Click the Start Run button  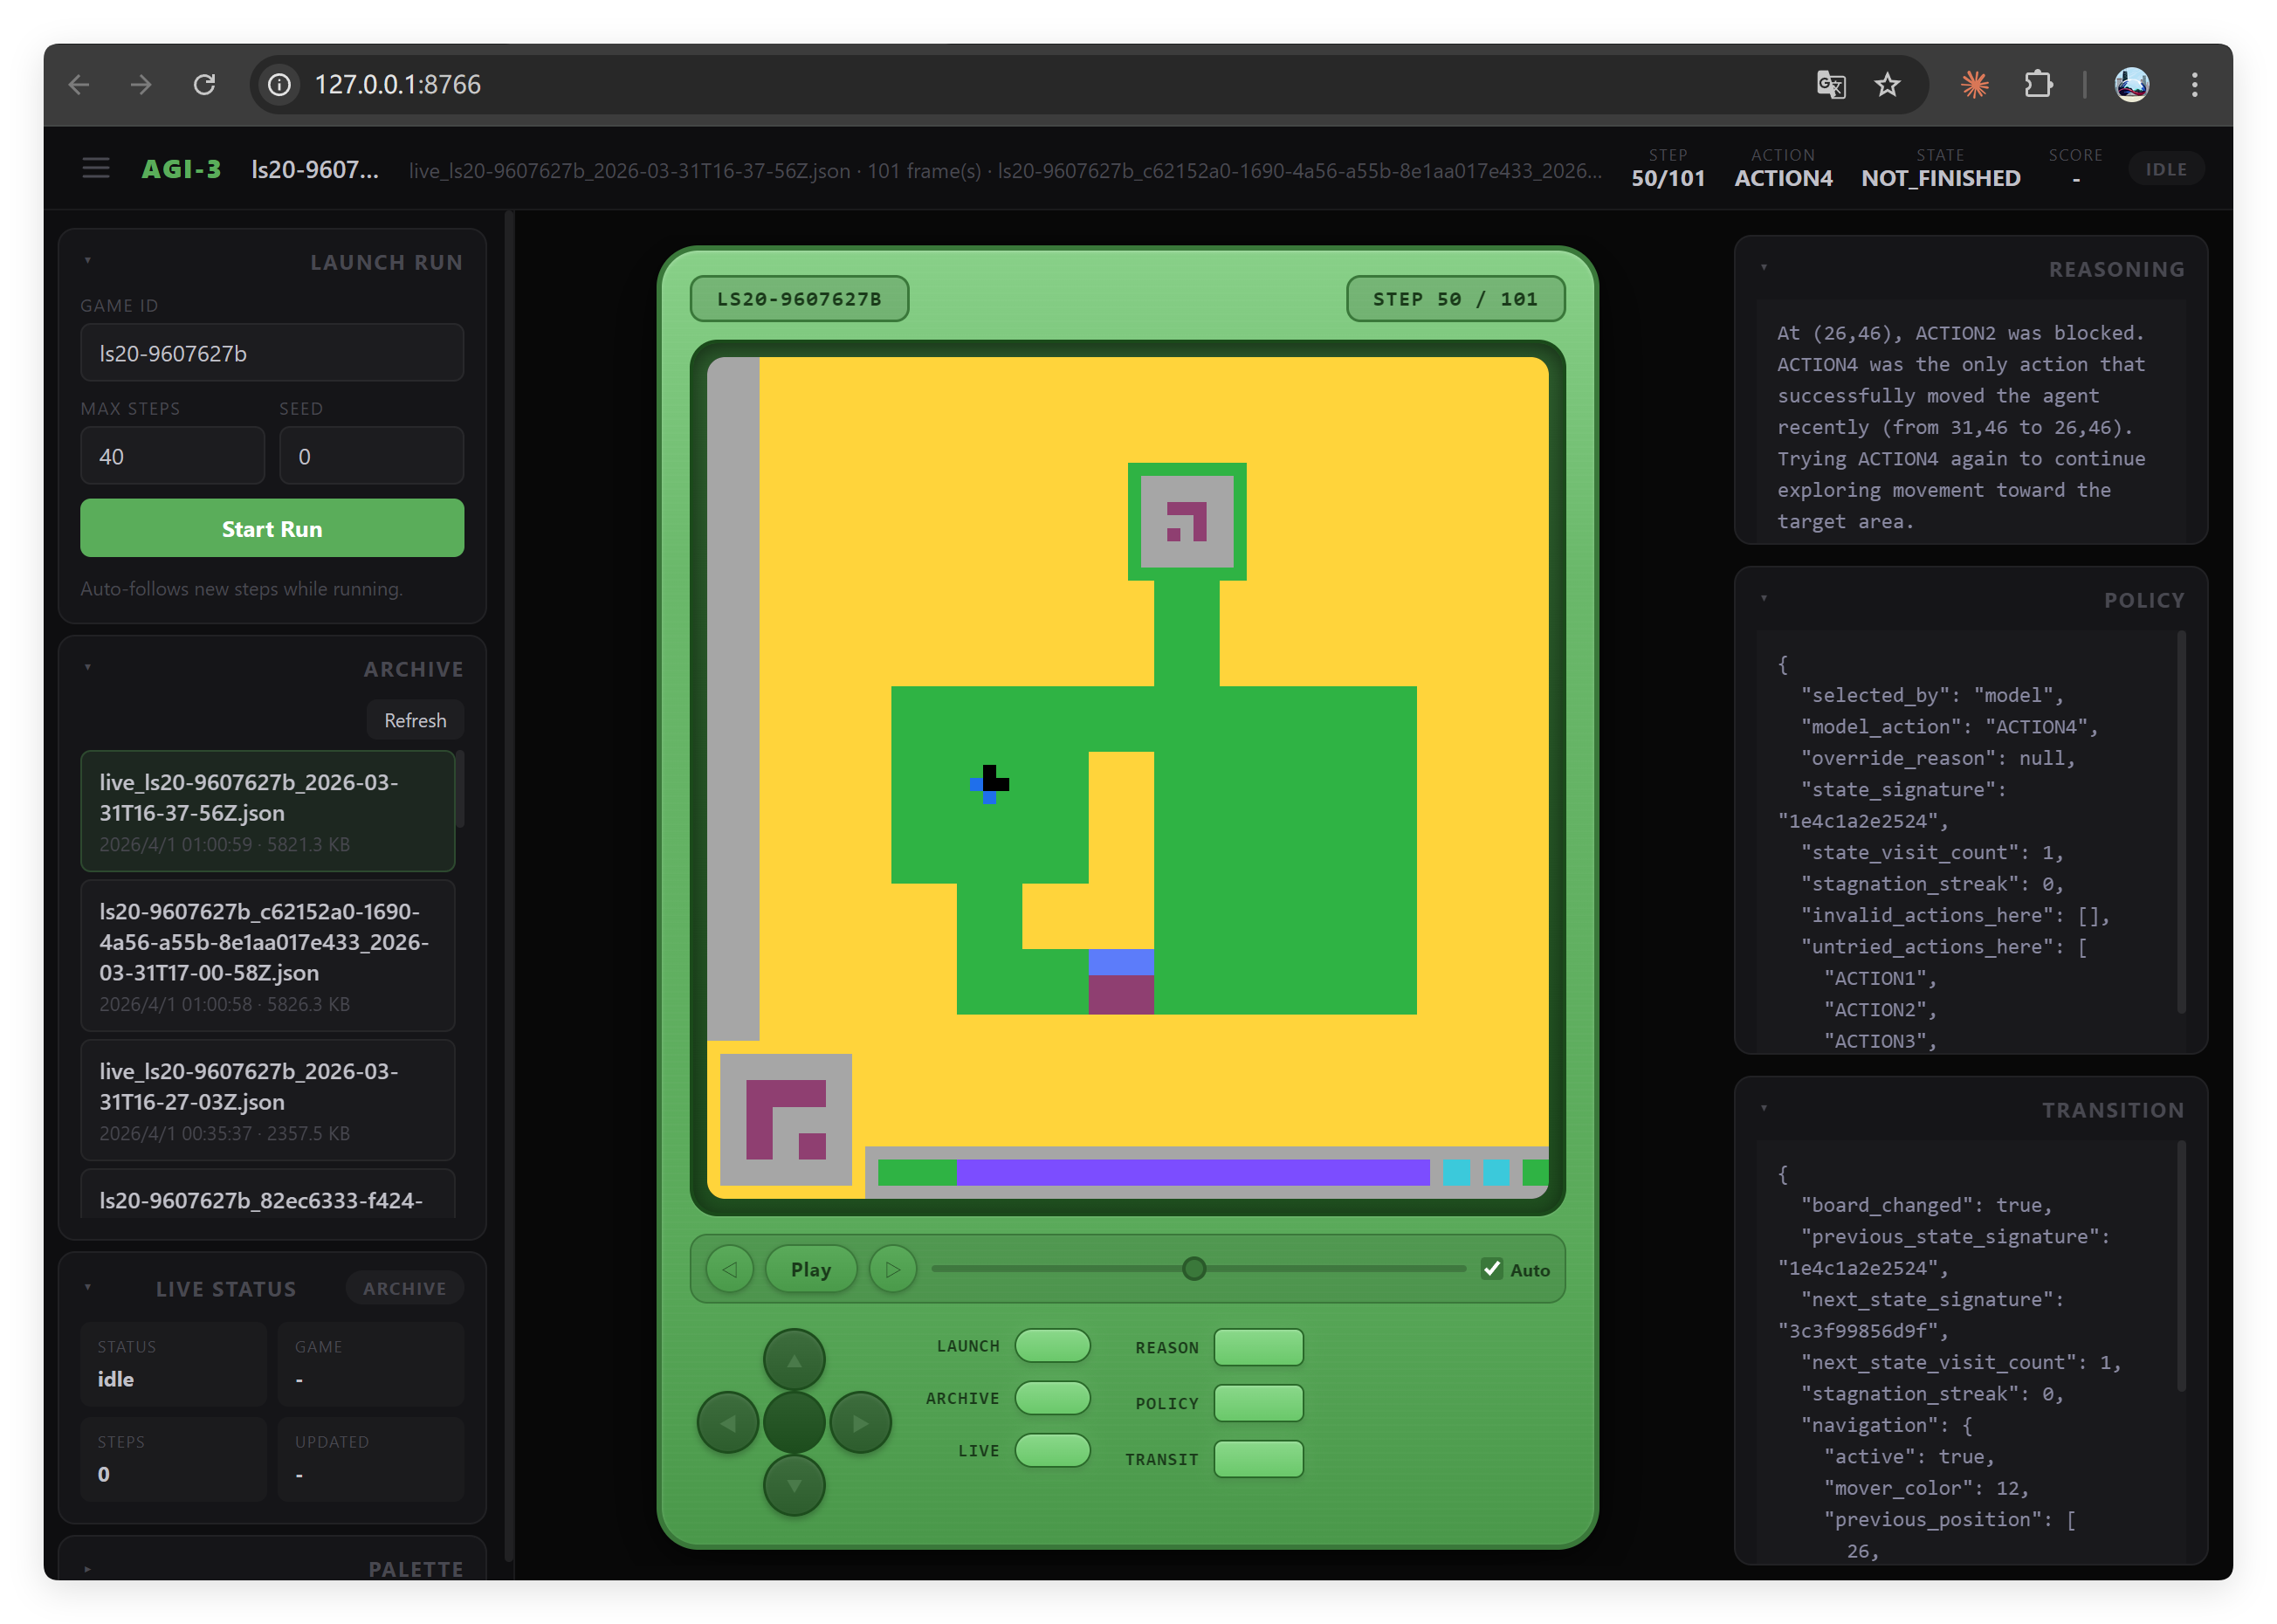[x=272, y=528]
